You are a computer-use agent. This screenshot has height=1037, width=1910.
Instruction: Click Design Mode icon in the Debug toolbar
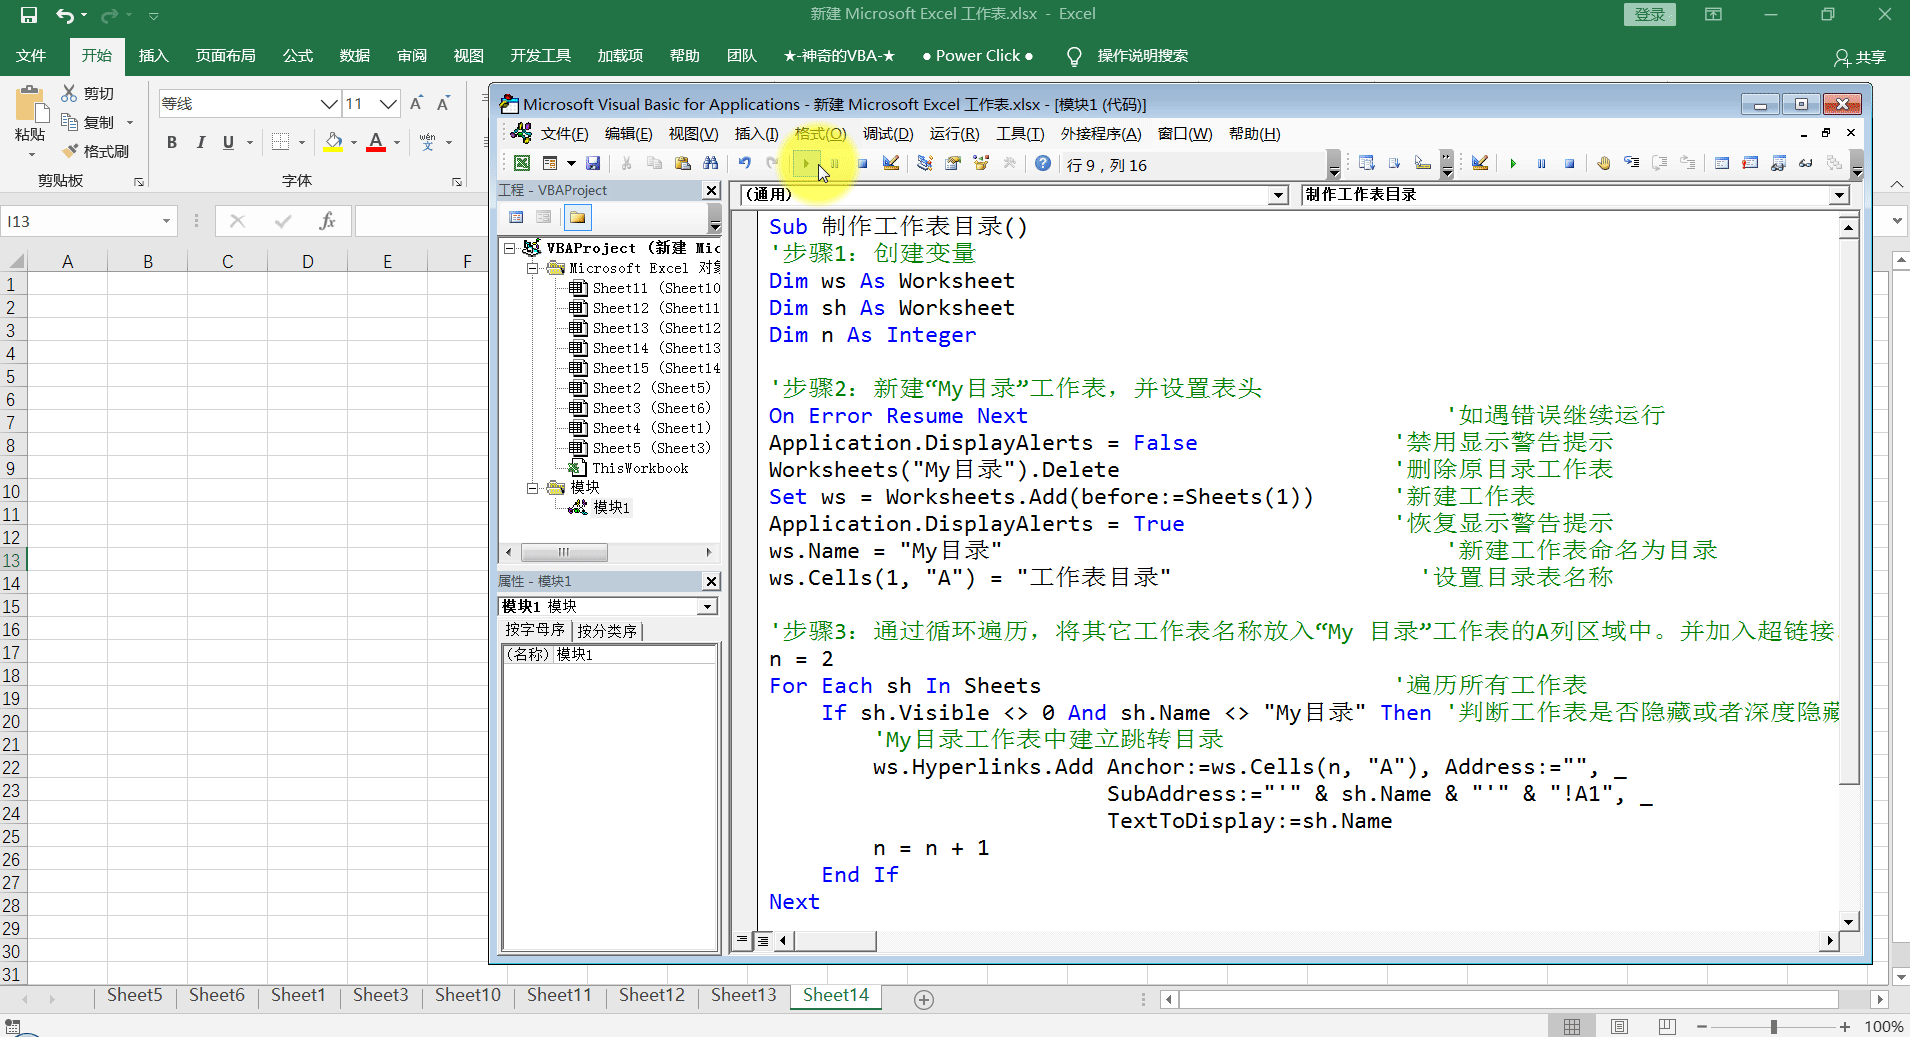pos(1479,163)
